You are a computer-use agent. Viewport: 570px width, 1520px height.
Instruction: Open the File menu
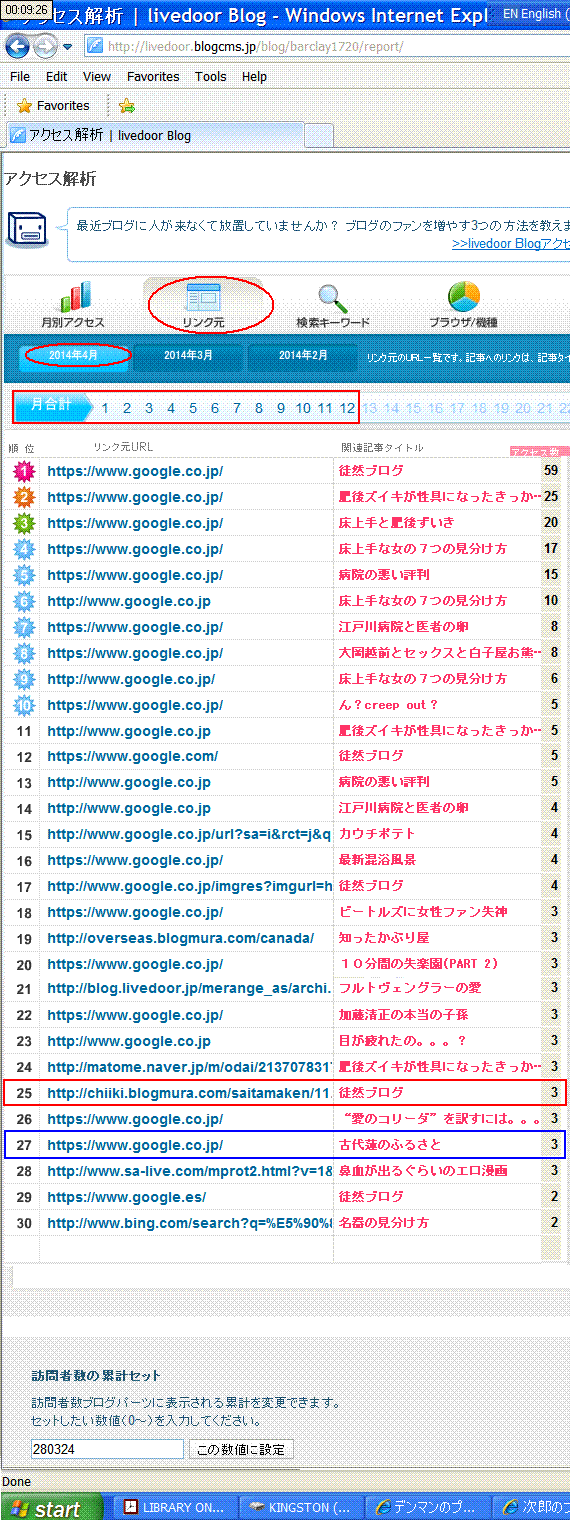coord(20,76)
